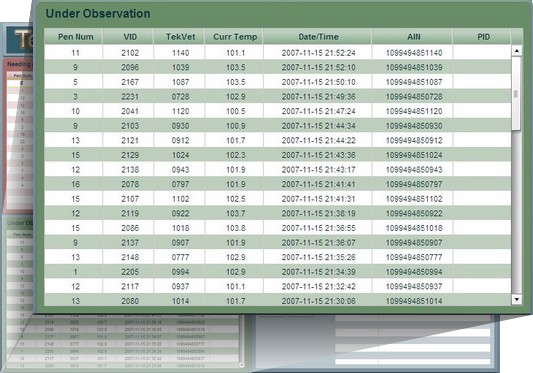Click the empty scrollbar track below the thumb
Image resolution: width=533 pixels, height=373 pixels.
pyautogui.click(x=517, y=212)
